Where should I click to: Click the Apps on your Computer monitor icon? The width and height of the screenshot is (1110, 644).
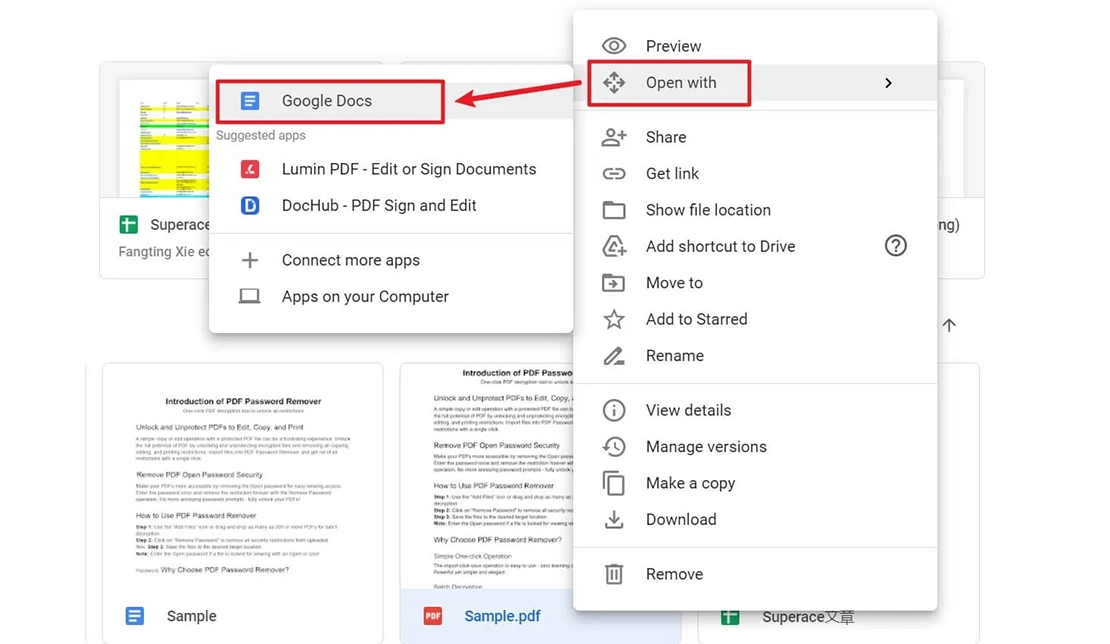click(249, 296)
